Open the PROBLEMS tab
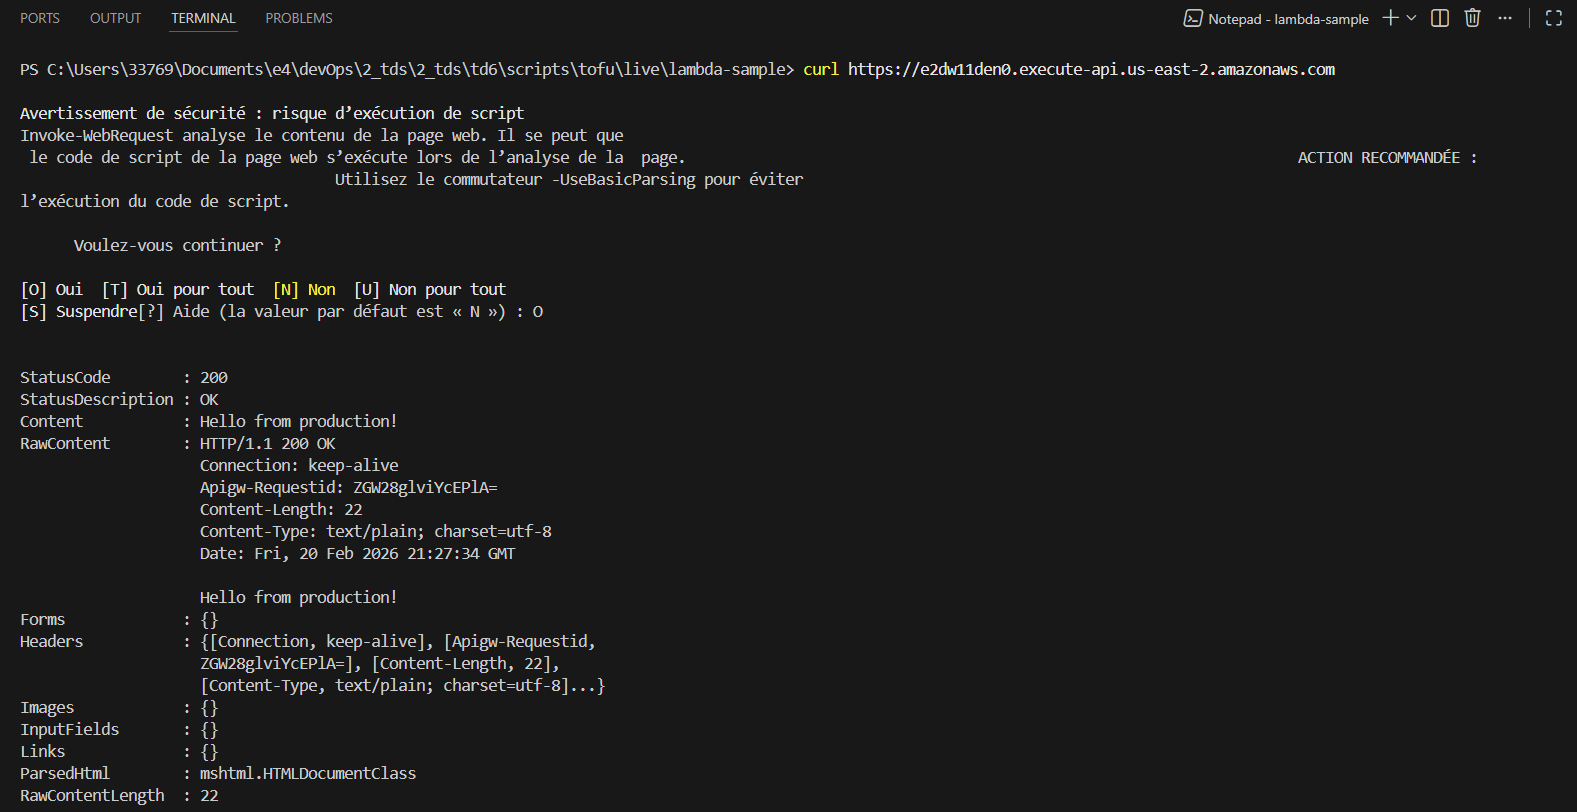 click(299, 18)
